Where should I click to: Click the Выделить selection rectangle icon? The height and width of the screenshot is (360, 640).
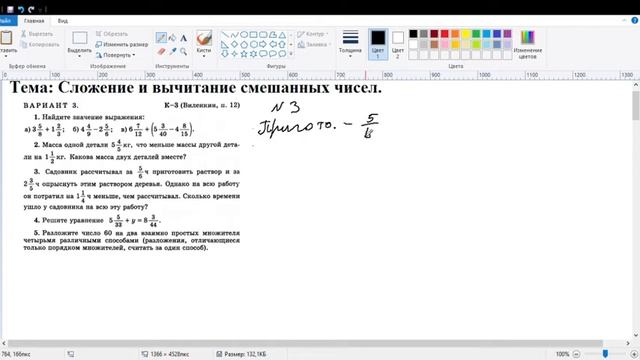pyautogui.click(x=80, y=38)
